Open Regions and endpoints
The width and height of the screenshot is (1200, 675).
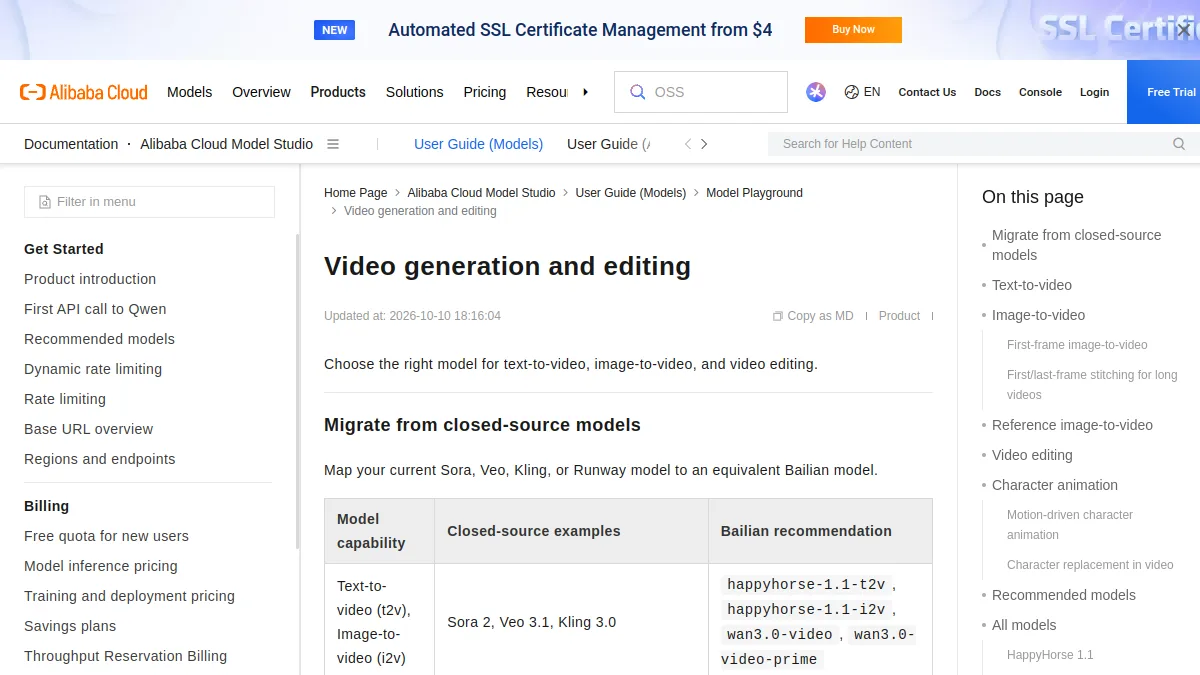[x=100, y=459]
